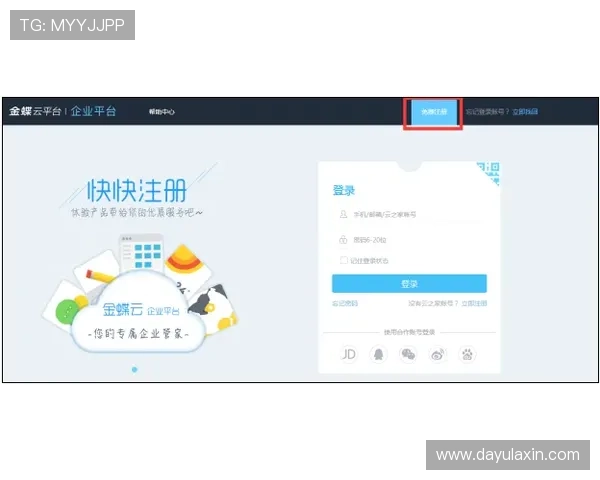Click the wide blue 登录 button

409,284
